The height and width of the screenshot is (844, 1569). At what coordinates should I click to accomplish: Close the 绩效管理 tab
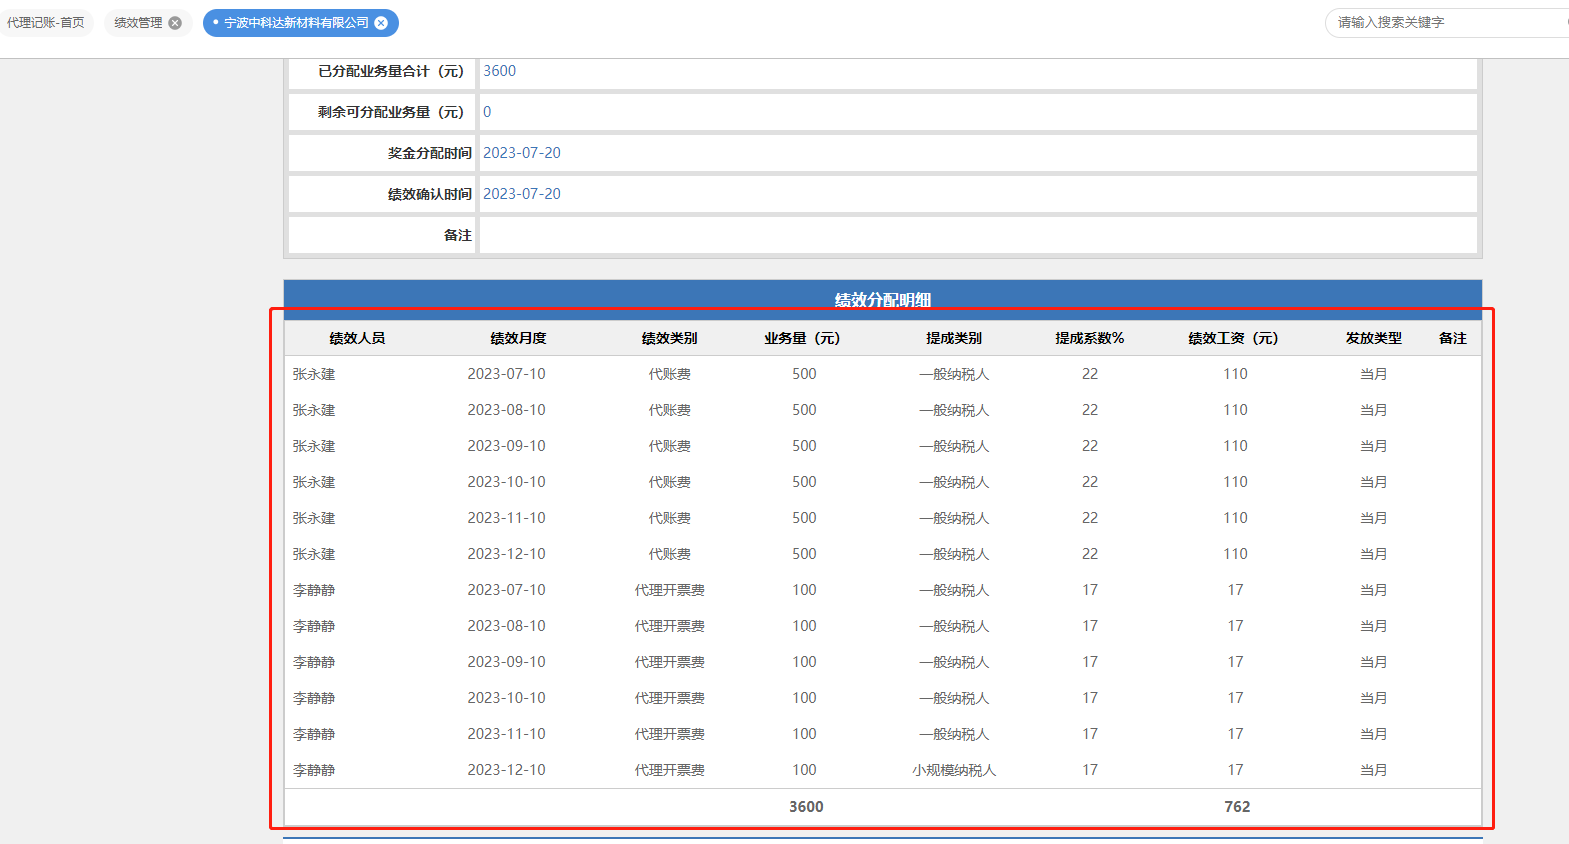pos(175,23)
